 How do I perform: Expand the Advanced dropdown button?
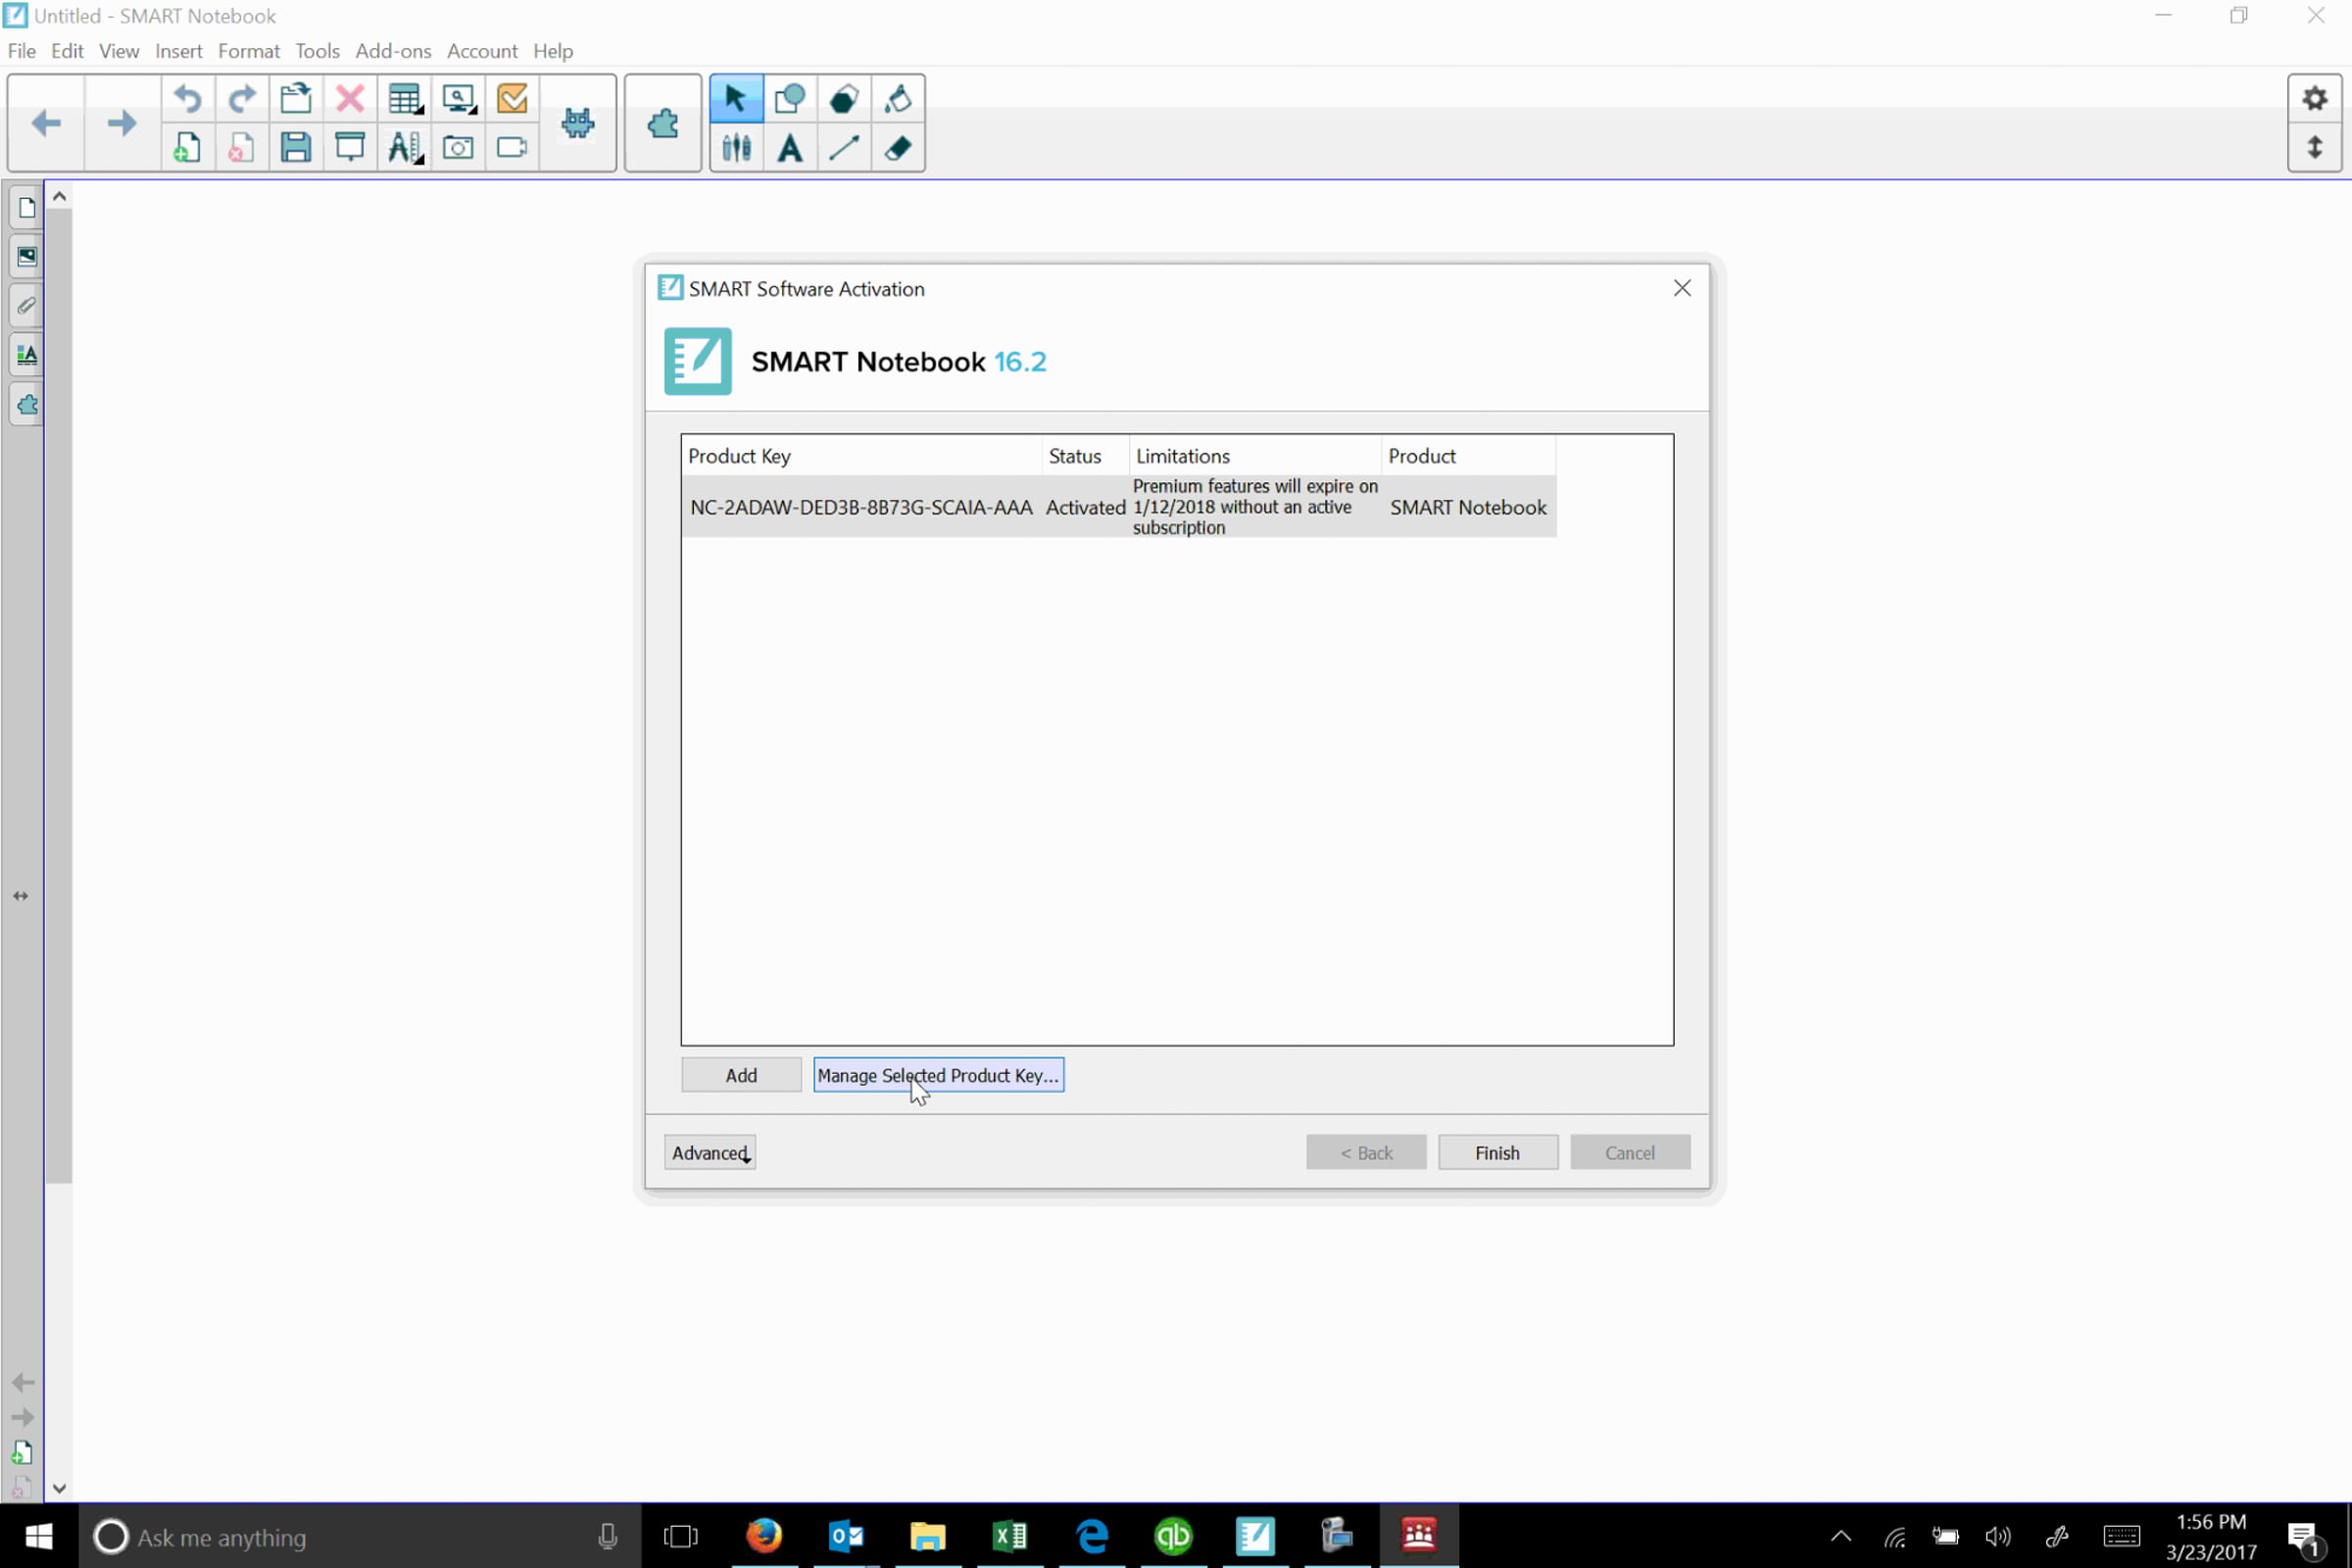coord(710,1153)
